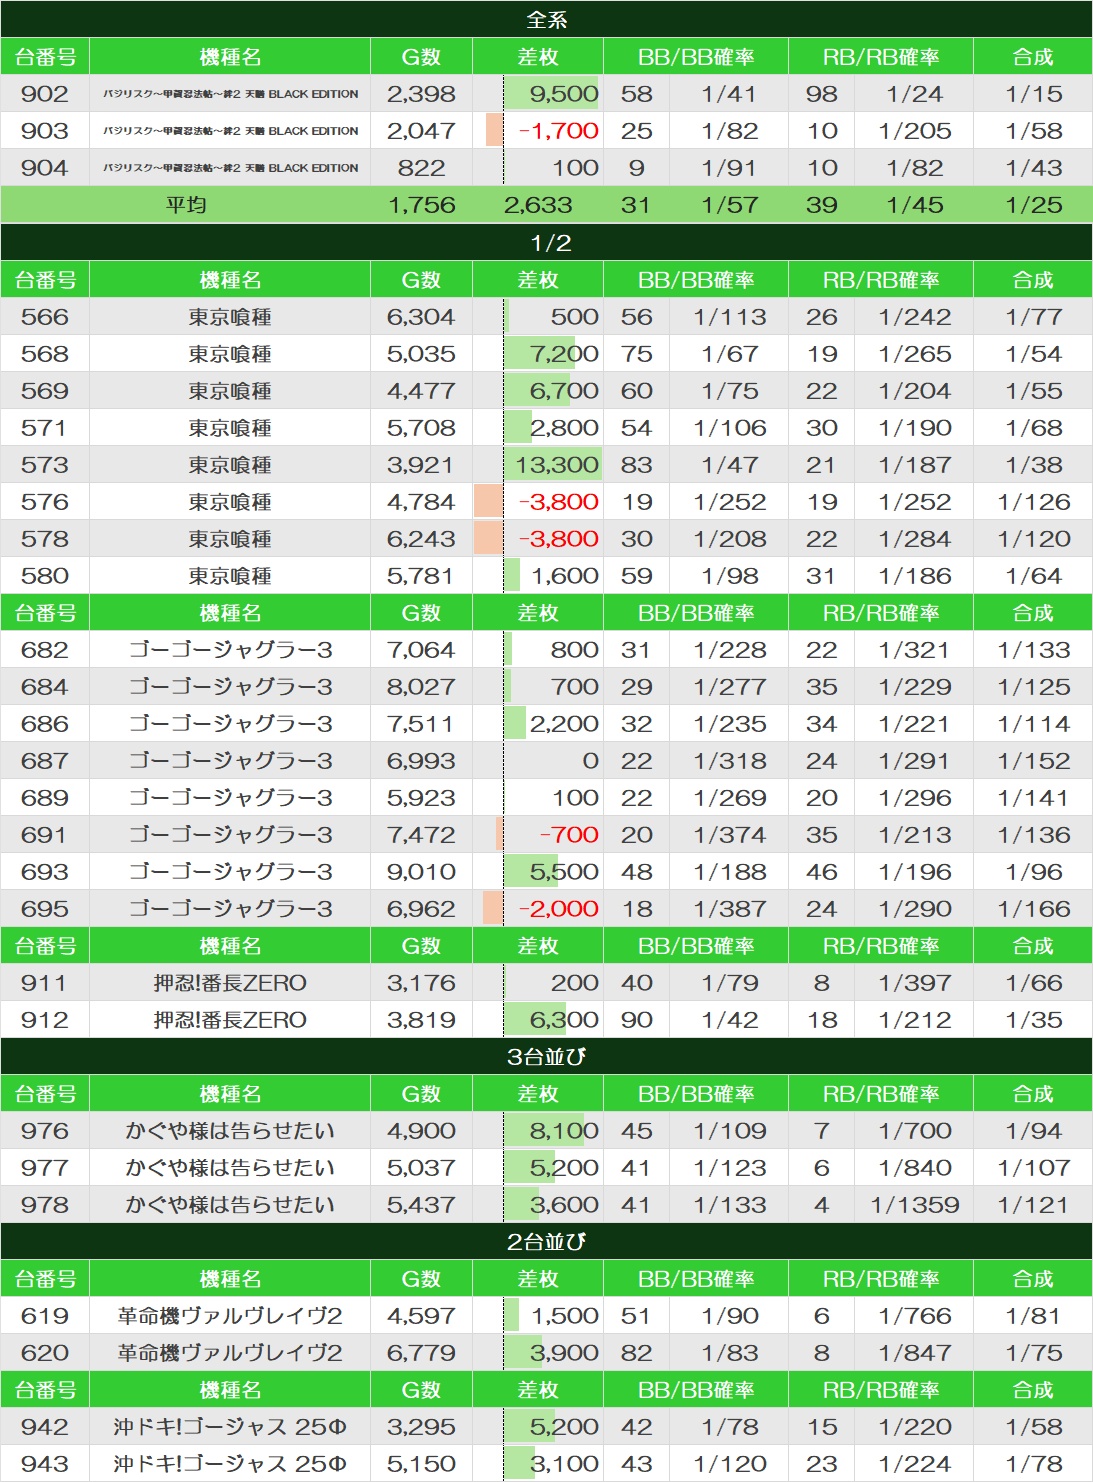Click the 1/58 combined rate for machine 942
The height and width of the screenshot is (1482, 1093).
click(x=1034, y=1427)
